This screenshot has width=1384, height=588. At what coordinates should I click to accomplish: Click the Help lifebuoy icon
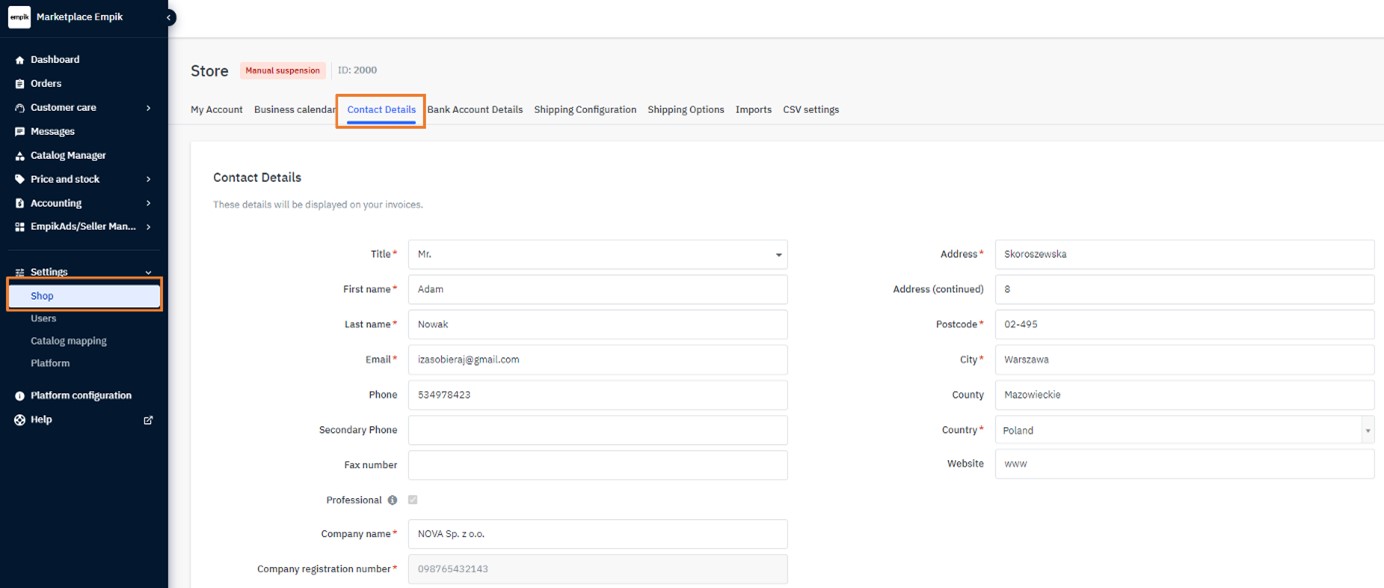20,420
